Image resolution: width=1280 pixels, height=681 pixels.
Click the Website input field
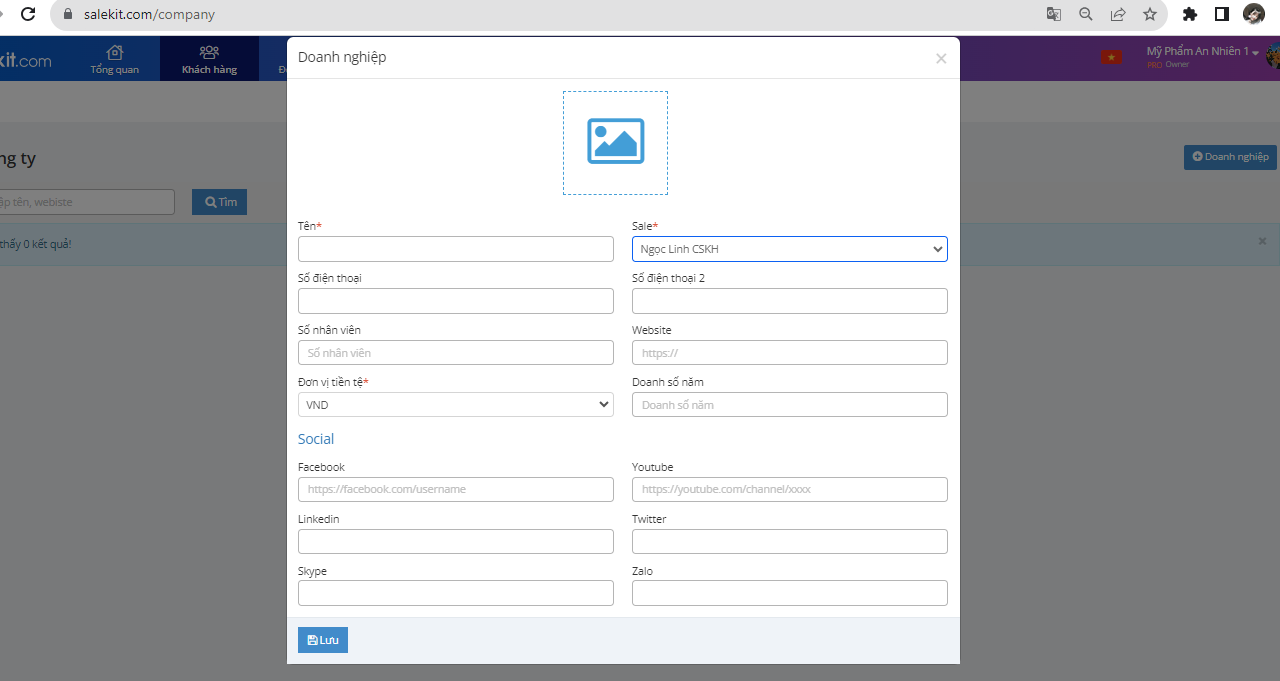(x=789, y=353)
